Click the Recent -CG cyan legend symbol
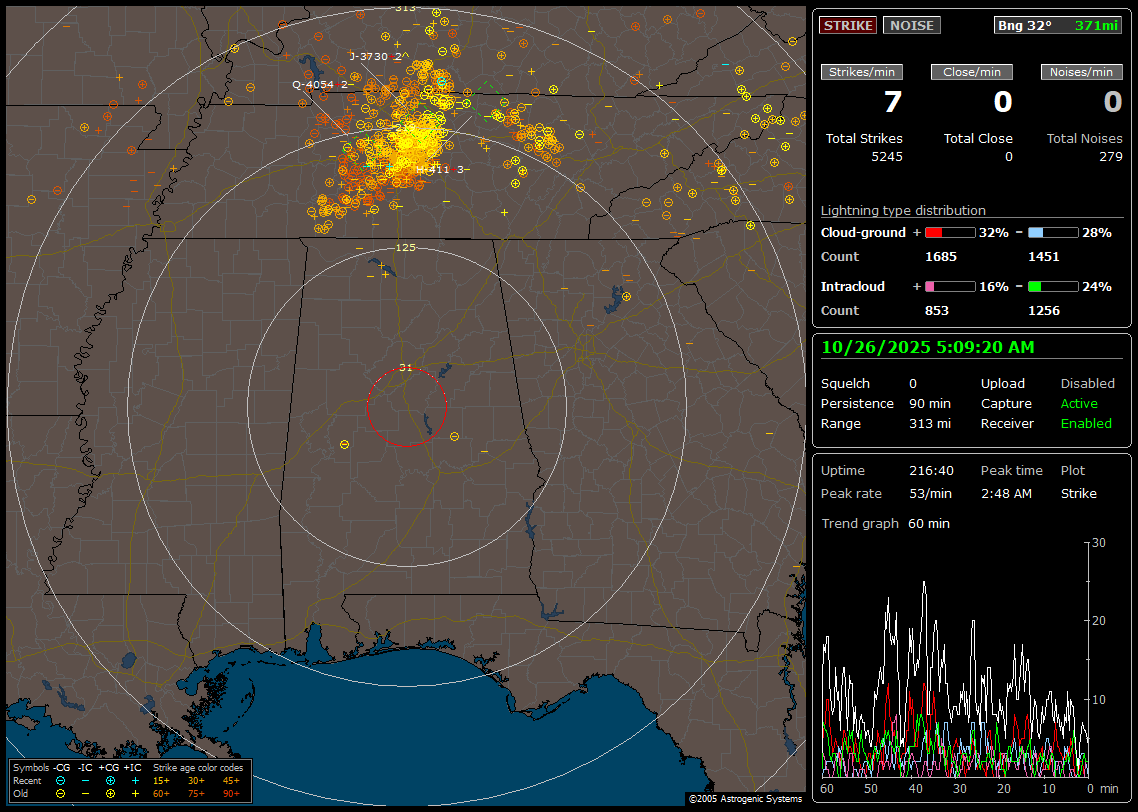This screenshot has height=812, width=1138. click(61, 780)
